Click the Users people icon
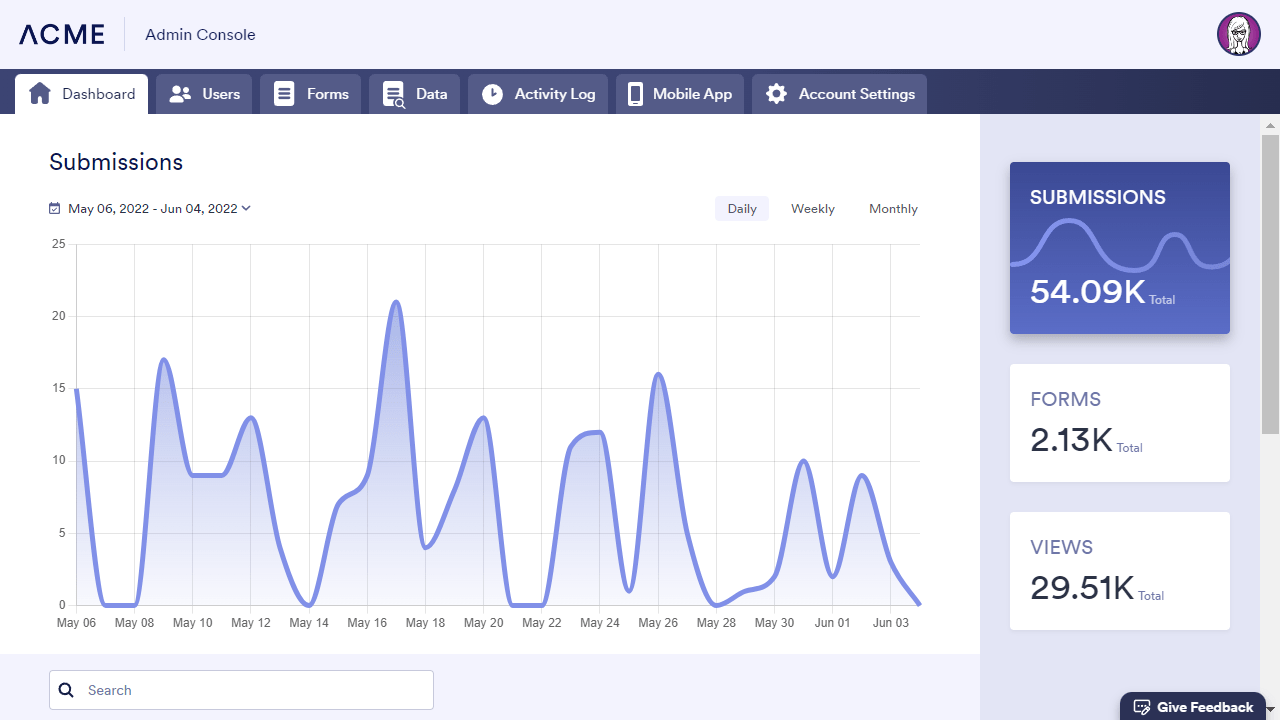This screenshot has width=1280, height=720. (180, 94)
